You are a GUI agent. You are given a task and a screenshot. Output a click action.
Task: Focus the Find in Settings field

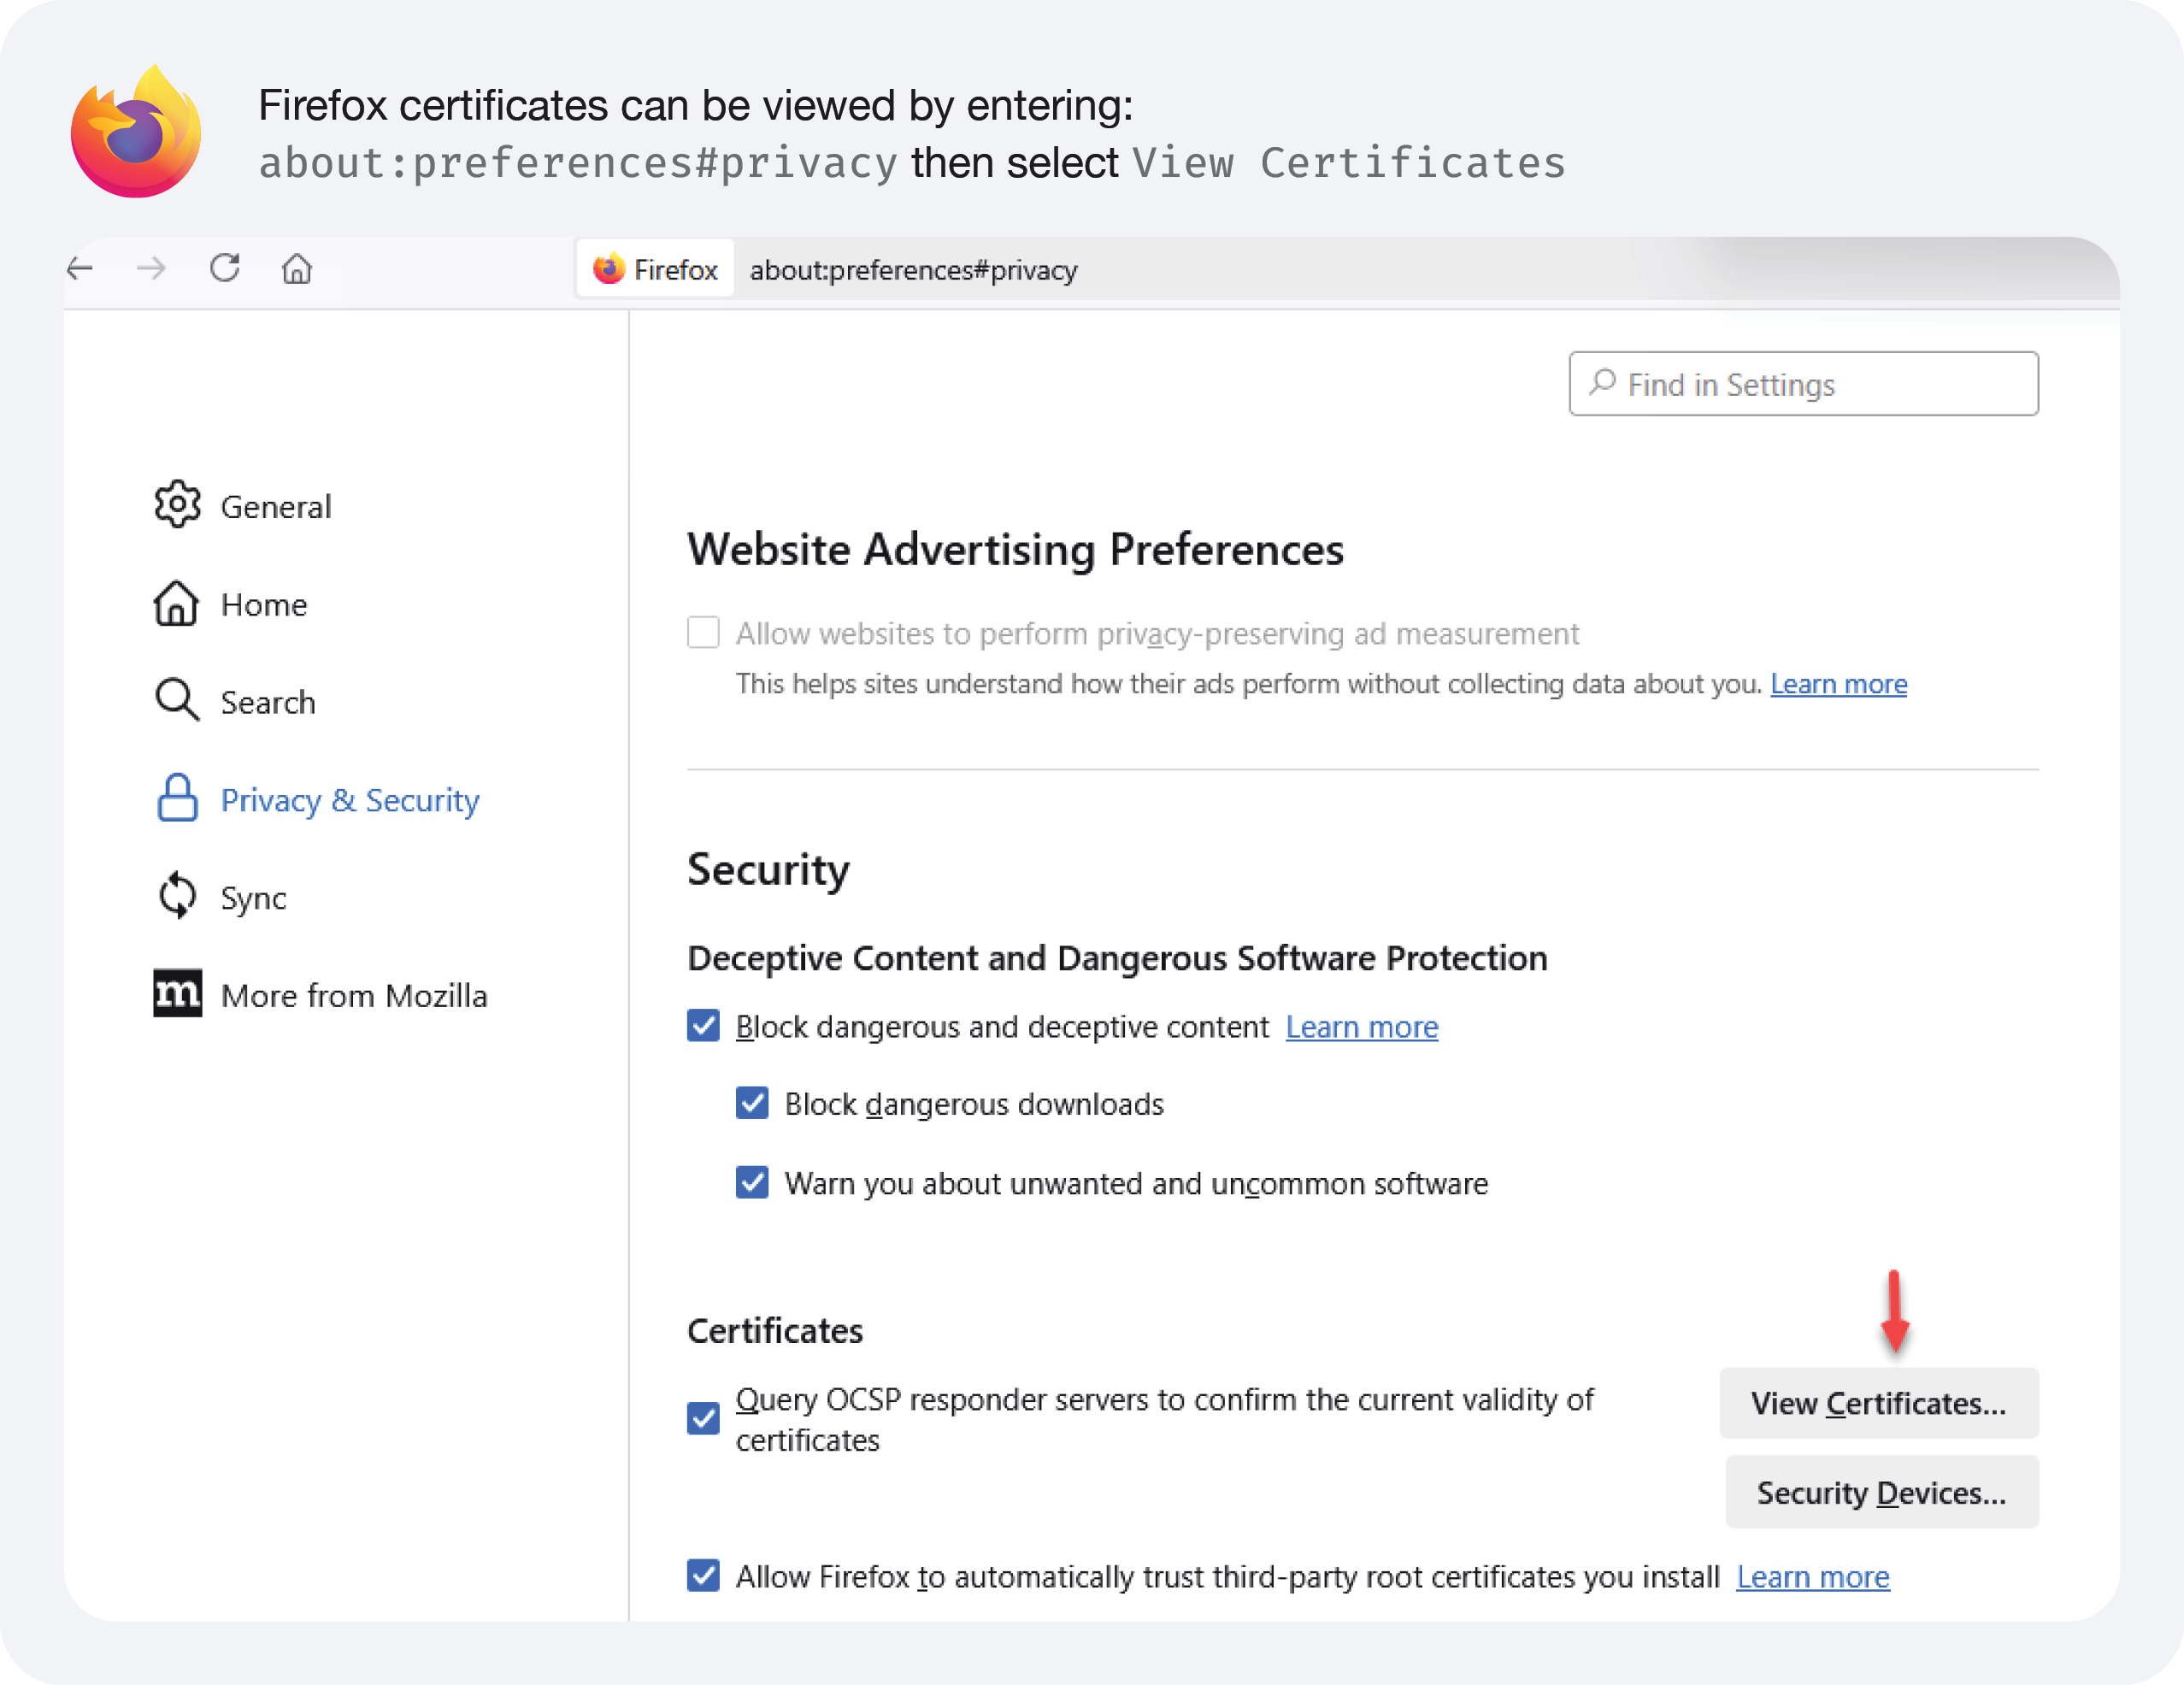coord(1804,384)
